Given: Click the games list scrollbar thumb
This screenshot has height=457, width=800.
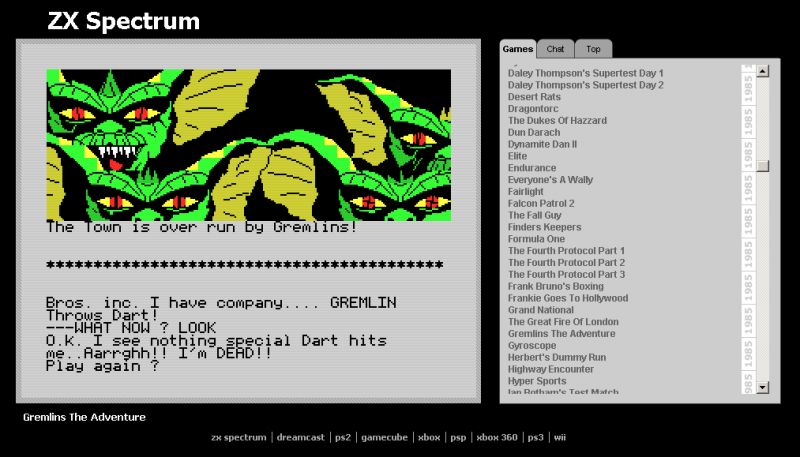Looking at the screenshot, I should point(763,166).
